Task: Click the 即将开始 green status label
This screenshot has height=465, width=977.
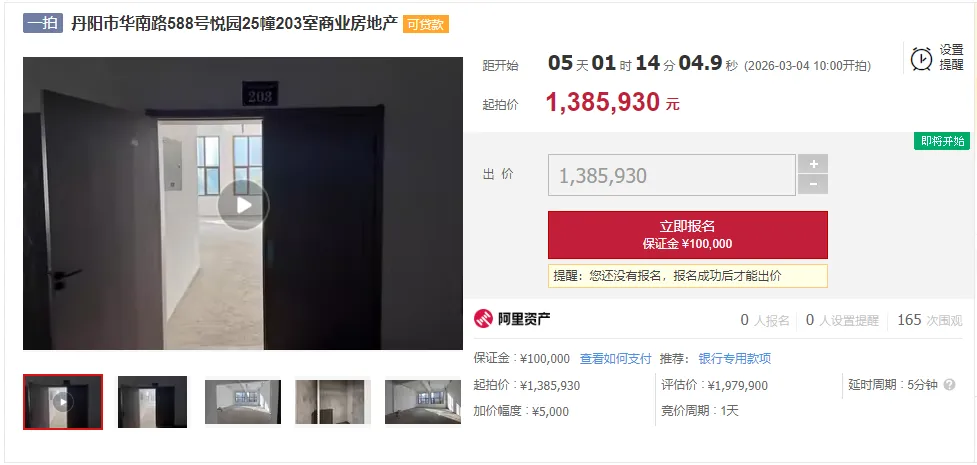Action: (x=942, y=141)
